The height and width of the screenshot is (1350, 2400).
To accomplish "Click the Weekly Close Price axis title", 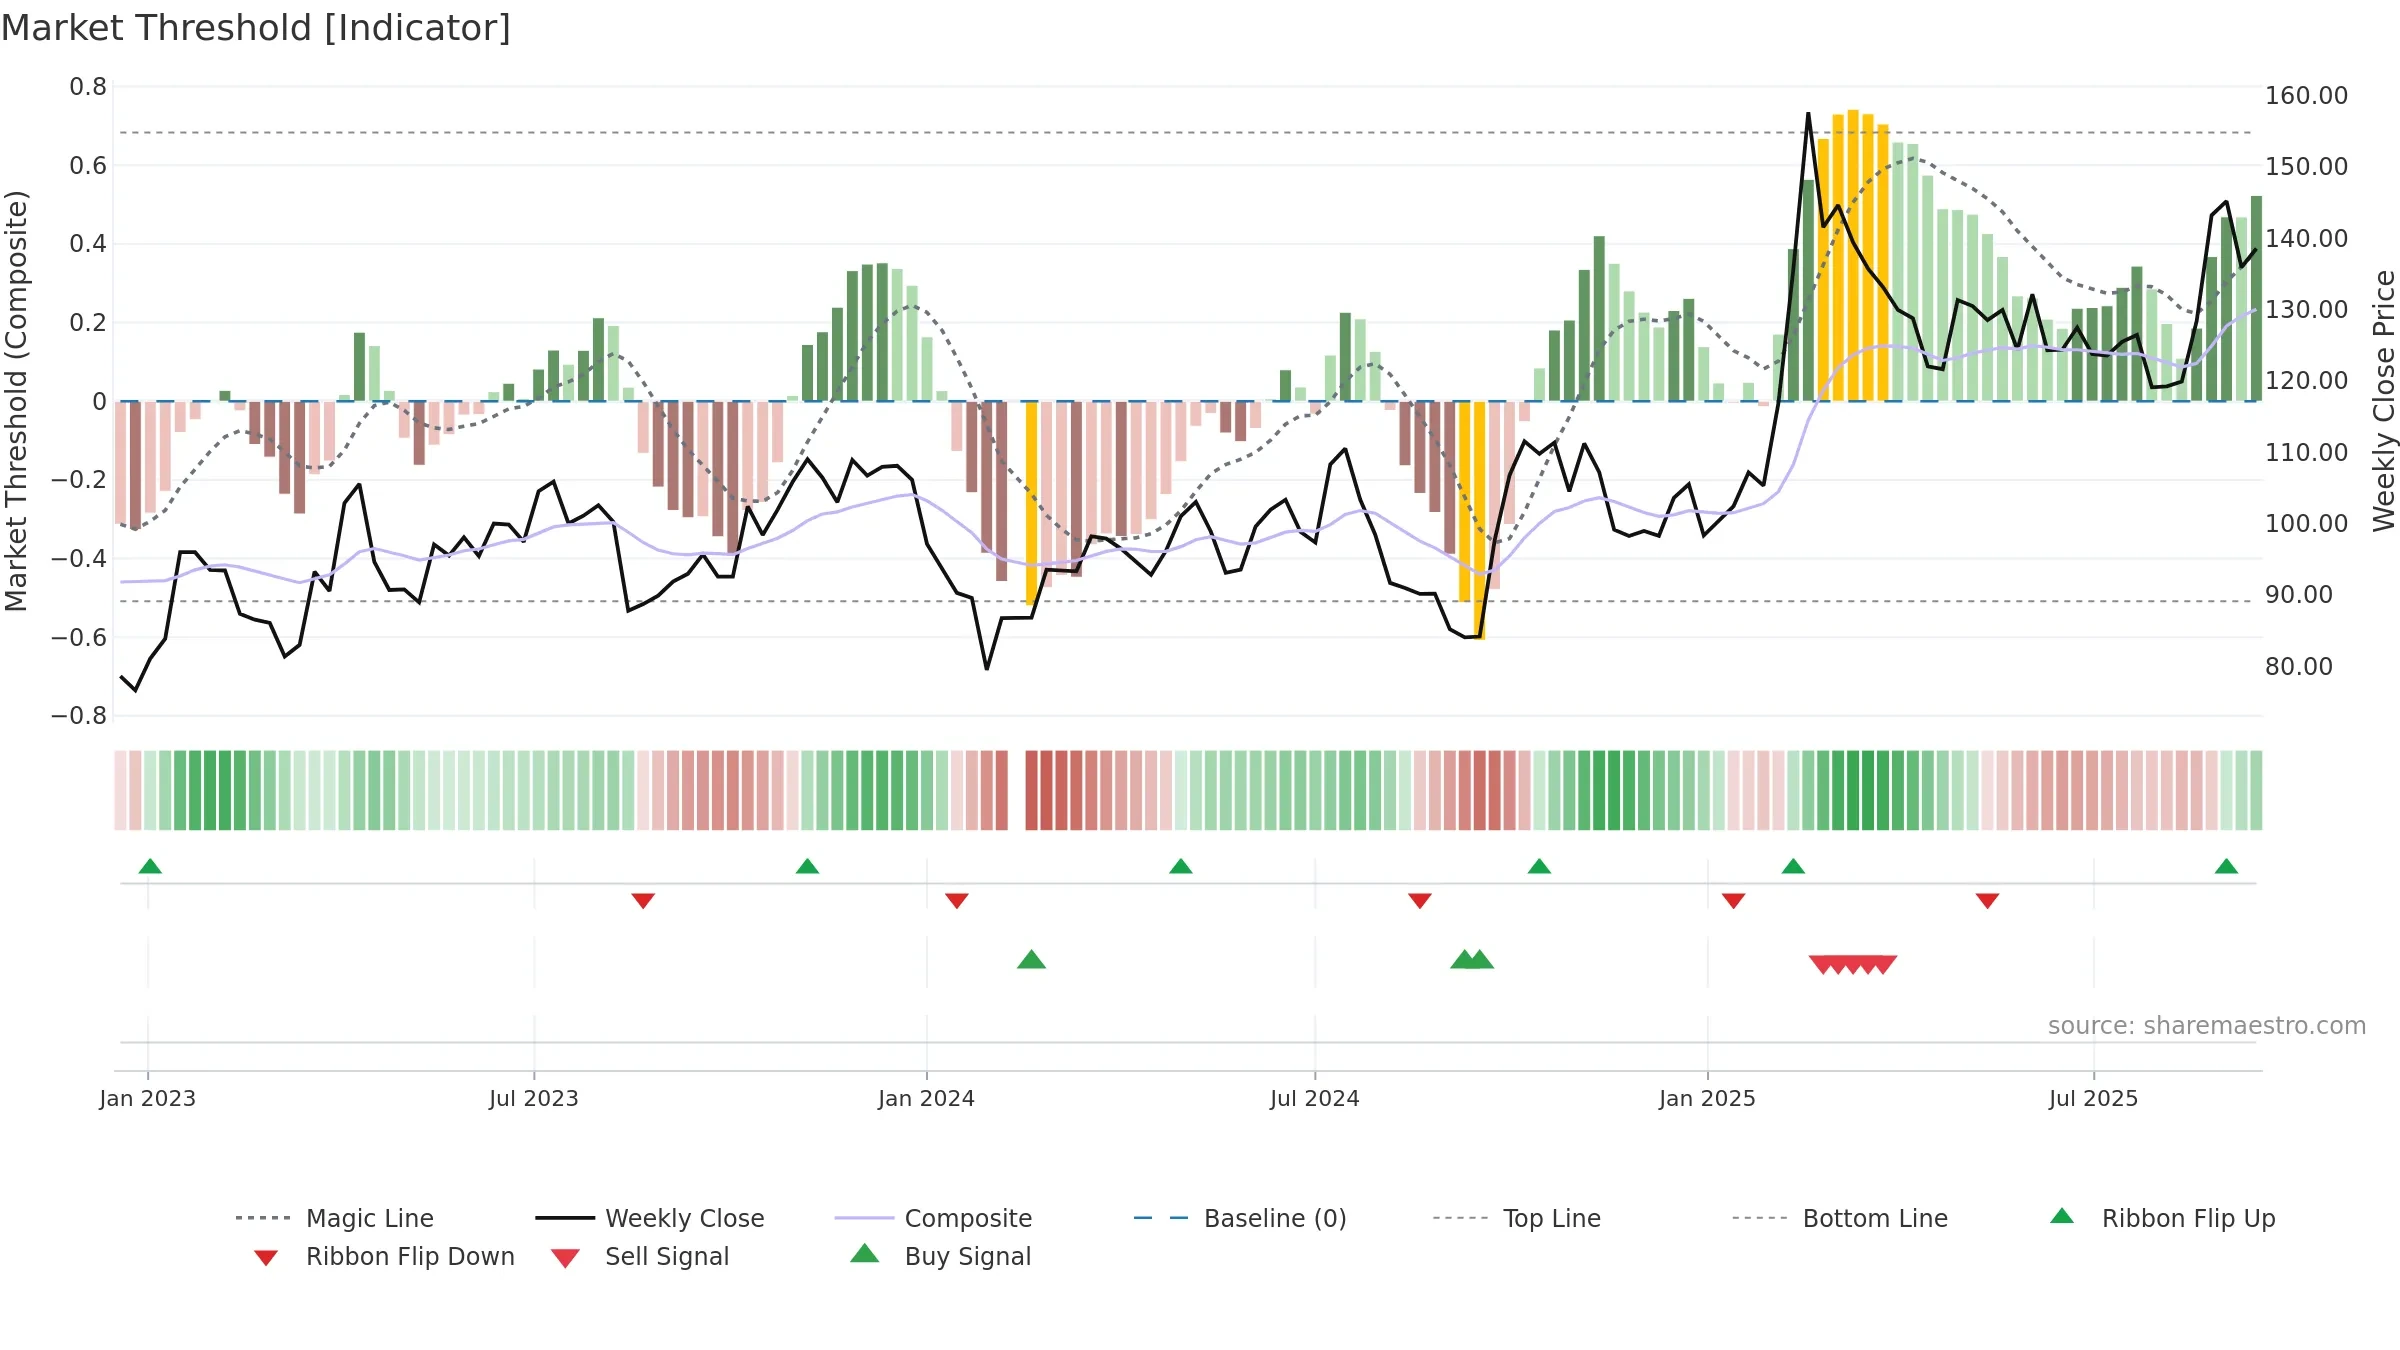I will [x=2385, y=400].
